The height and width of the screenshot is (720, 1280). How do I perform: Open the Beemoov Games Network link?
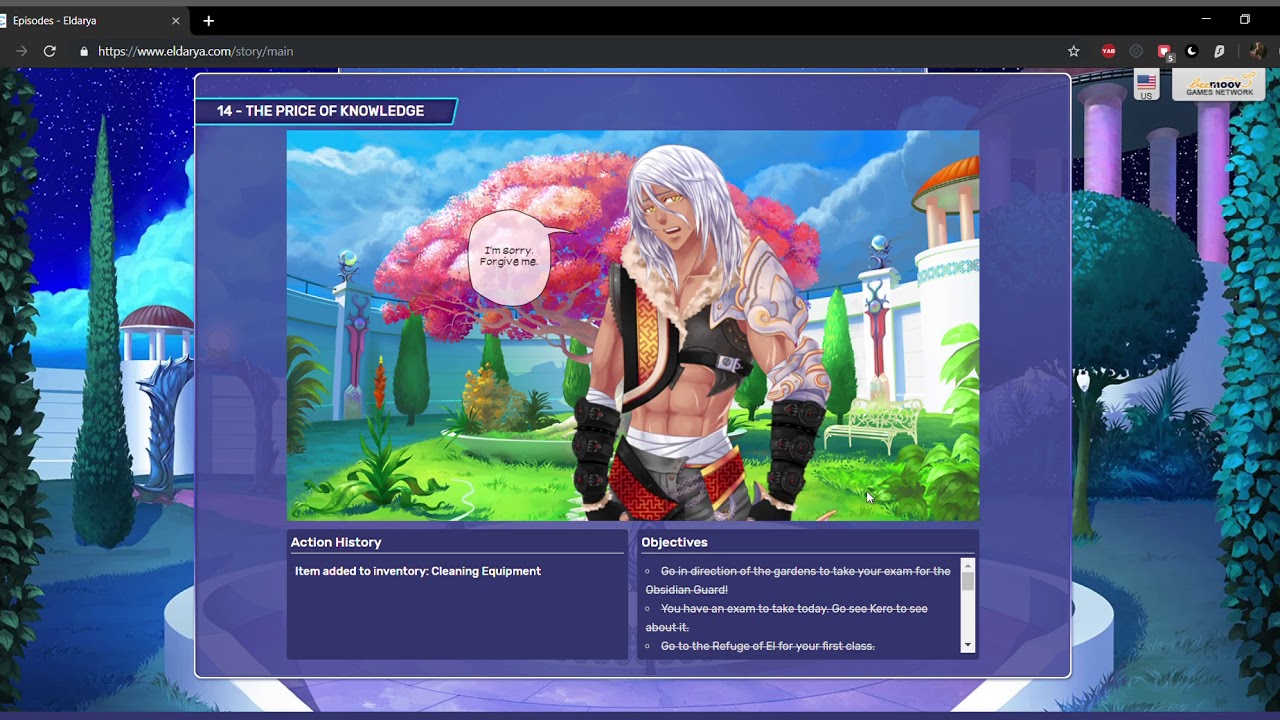point(1219,86)
